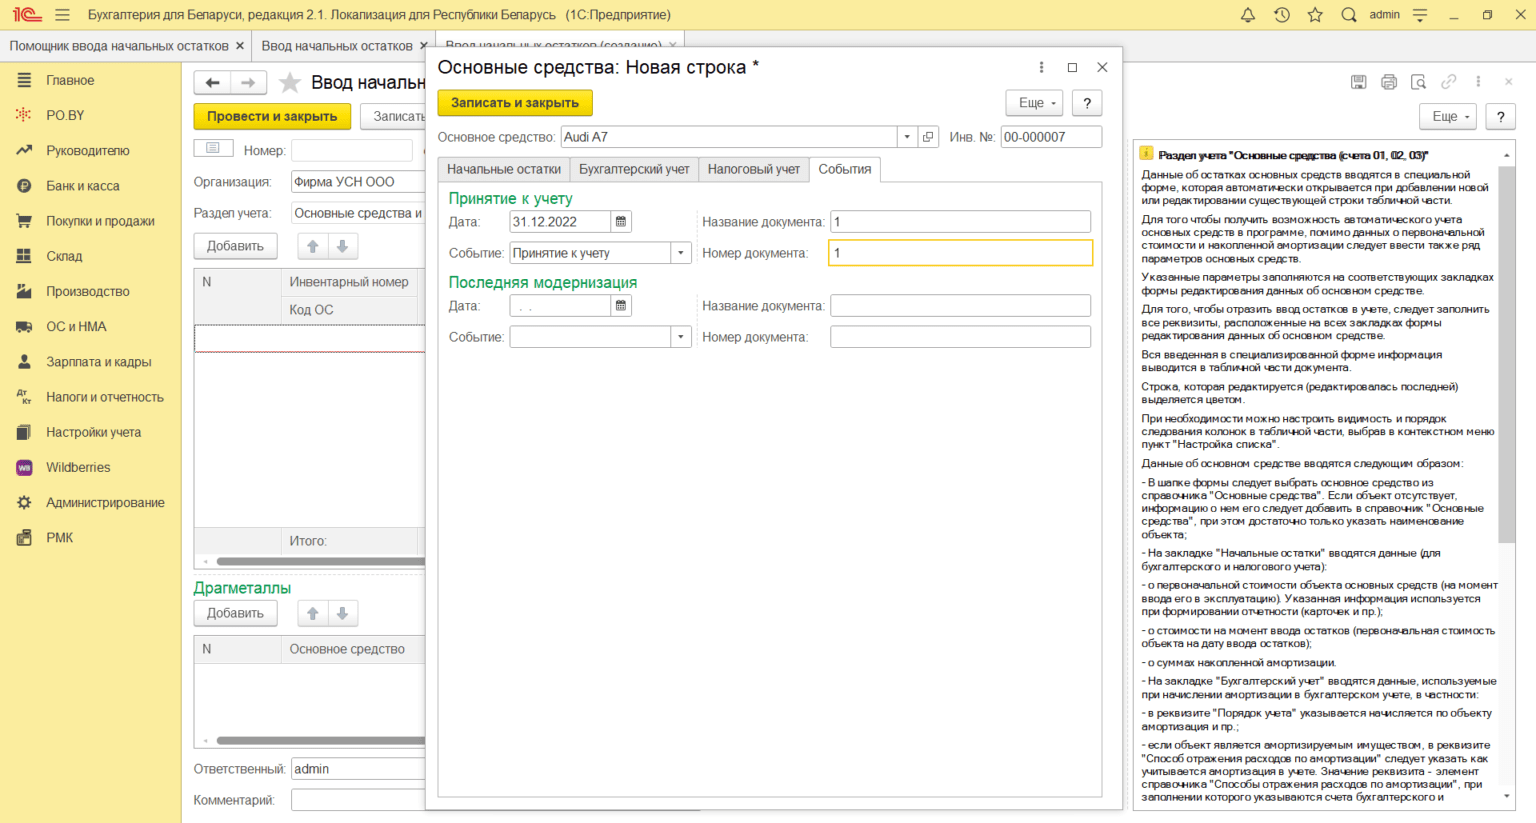Click the print icon in right toolbar

pos(1388,82)
